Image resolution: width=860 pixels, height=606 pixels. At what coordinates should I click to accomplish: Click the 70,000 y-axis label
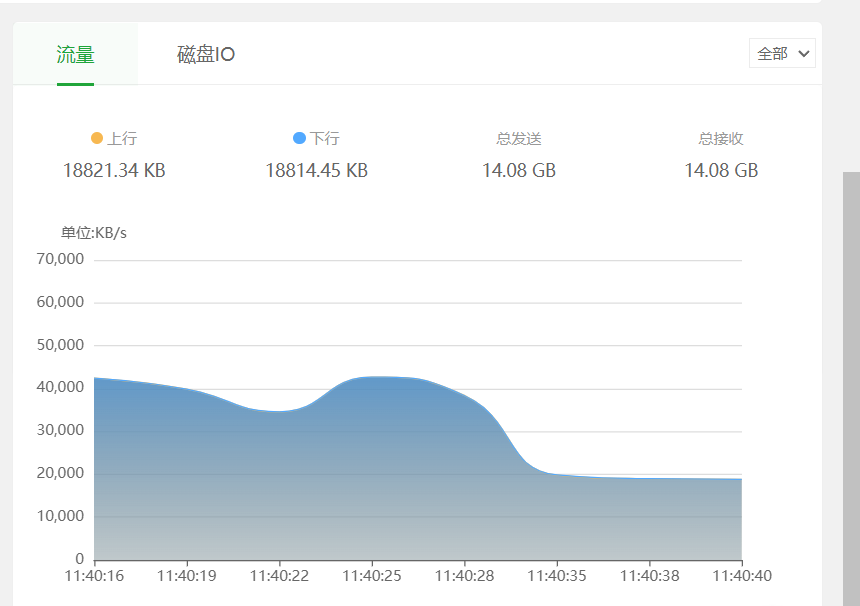coord(60,259)
